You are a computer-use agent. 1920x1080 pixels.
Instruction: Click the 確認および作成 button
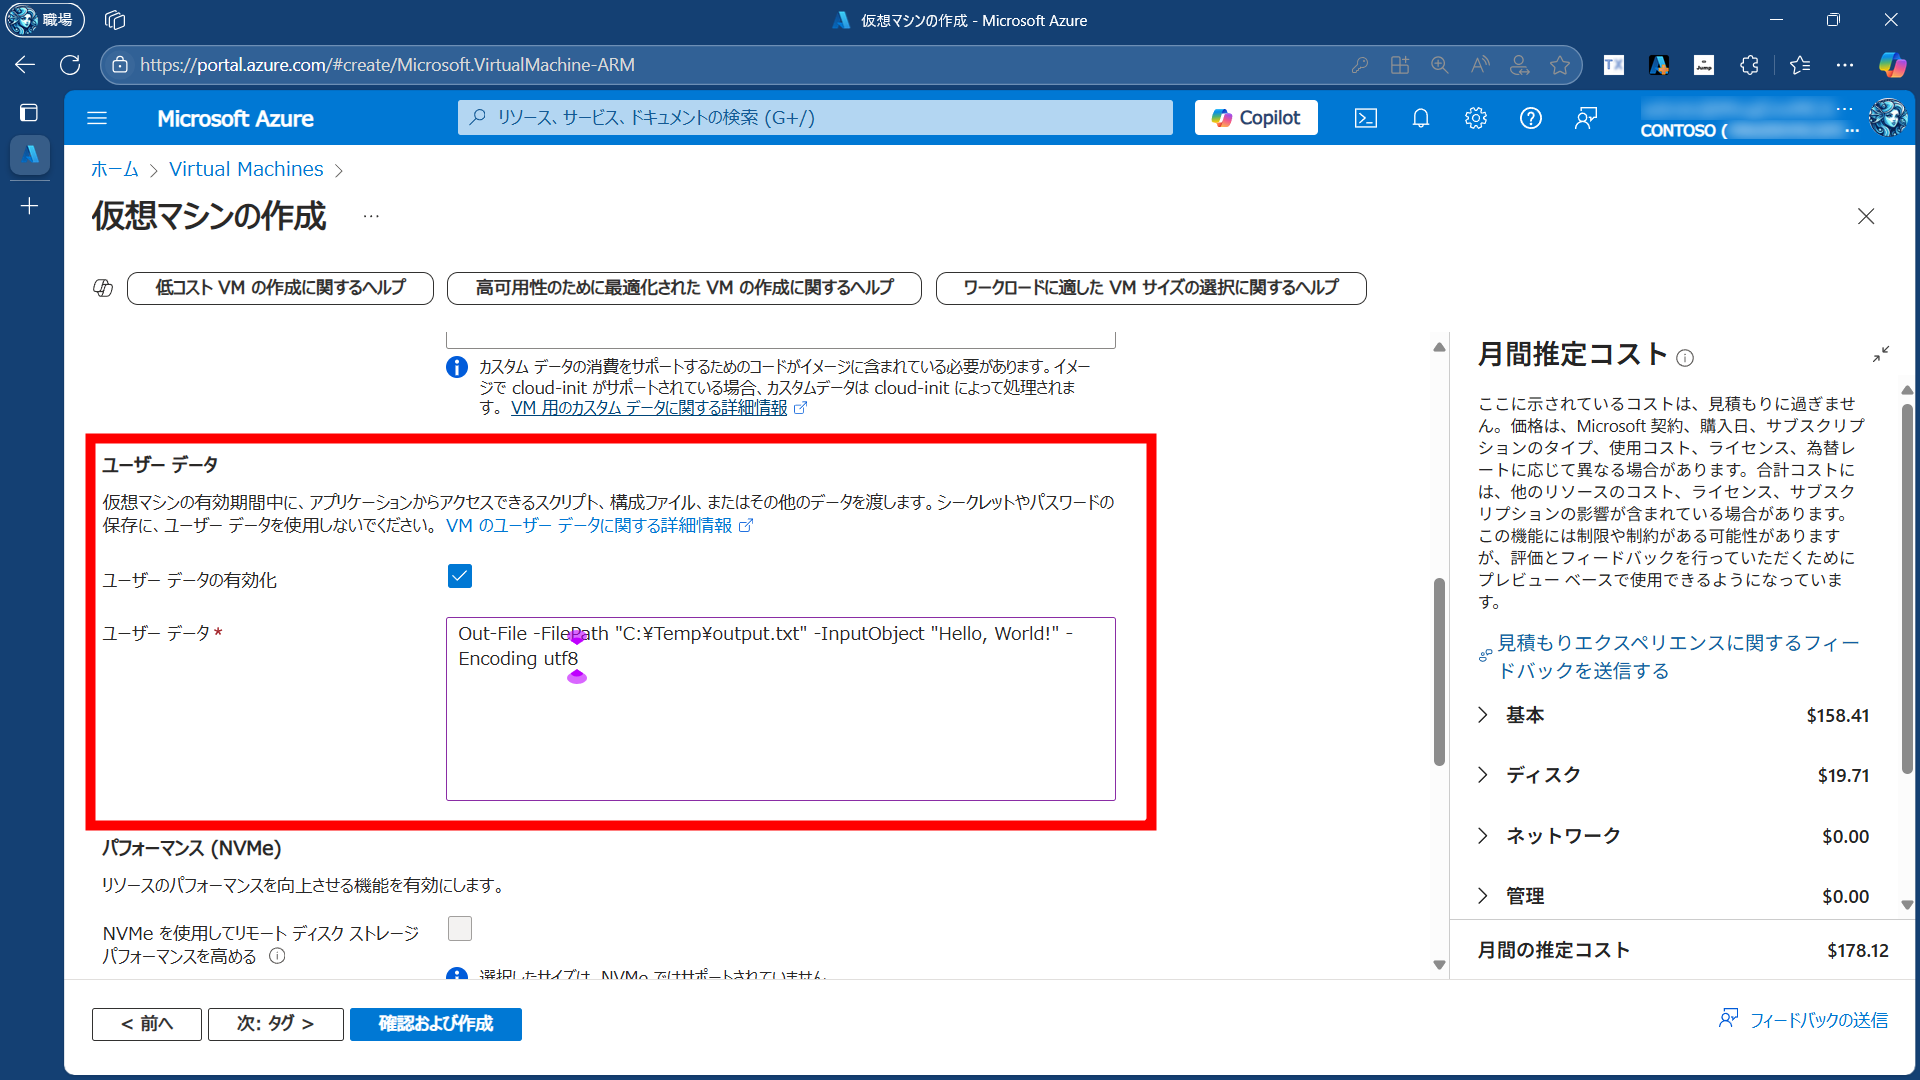435,1023
